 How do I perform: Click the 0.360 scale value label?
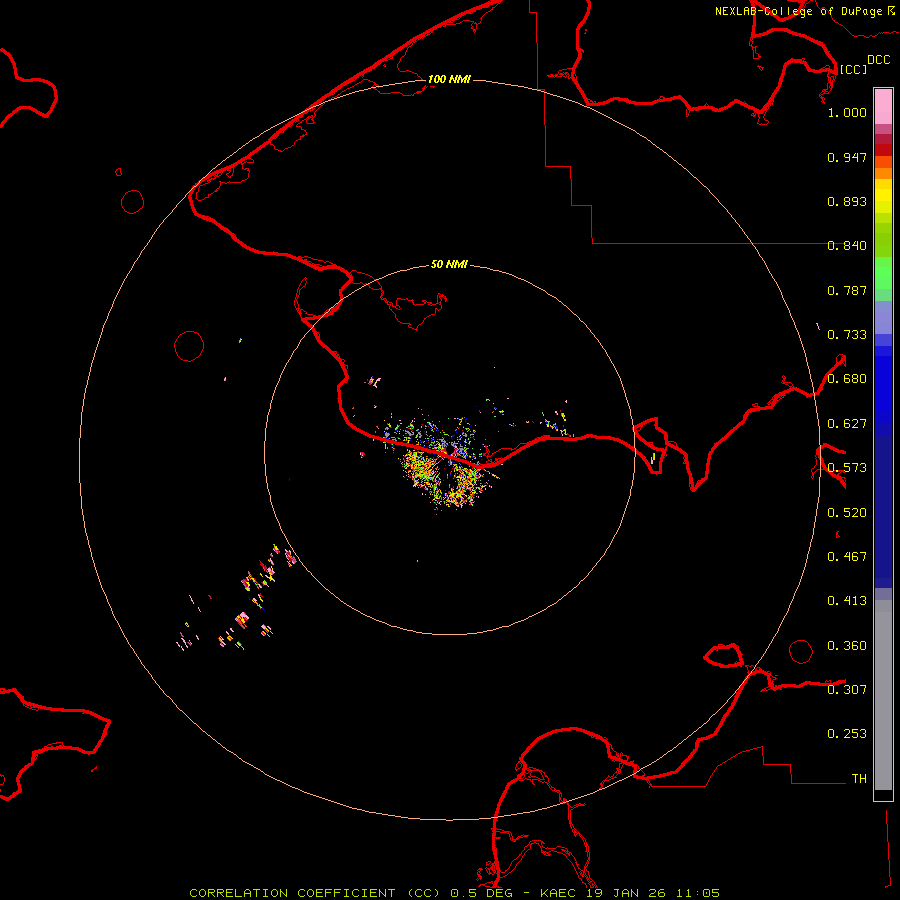847,646
